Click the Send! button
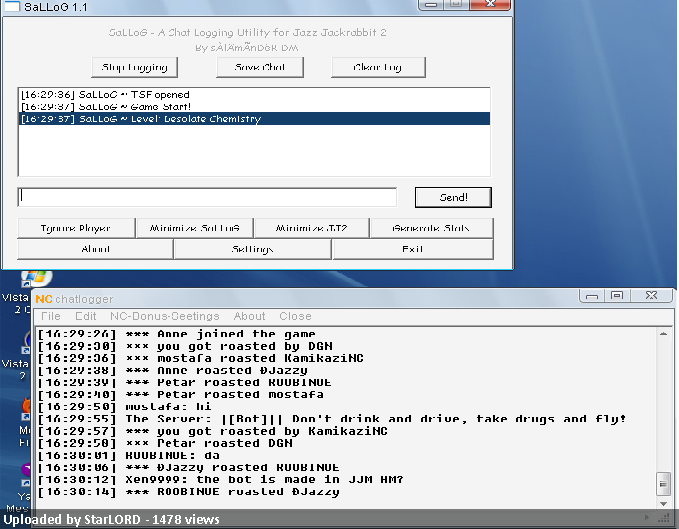This screenshot has width=679, height=529. [x=453, y=197]
